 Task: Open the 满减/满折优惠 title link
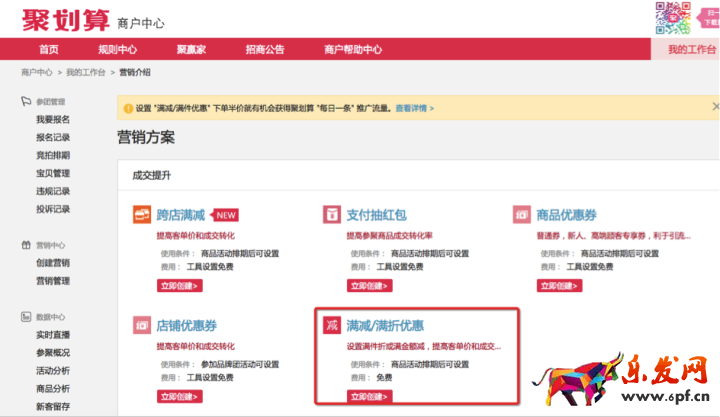385,326
